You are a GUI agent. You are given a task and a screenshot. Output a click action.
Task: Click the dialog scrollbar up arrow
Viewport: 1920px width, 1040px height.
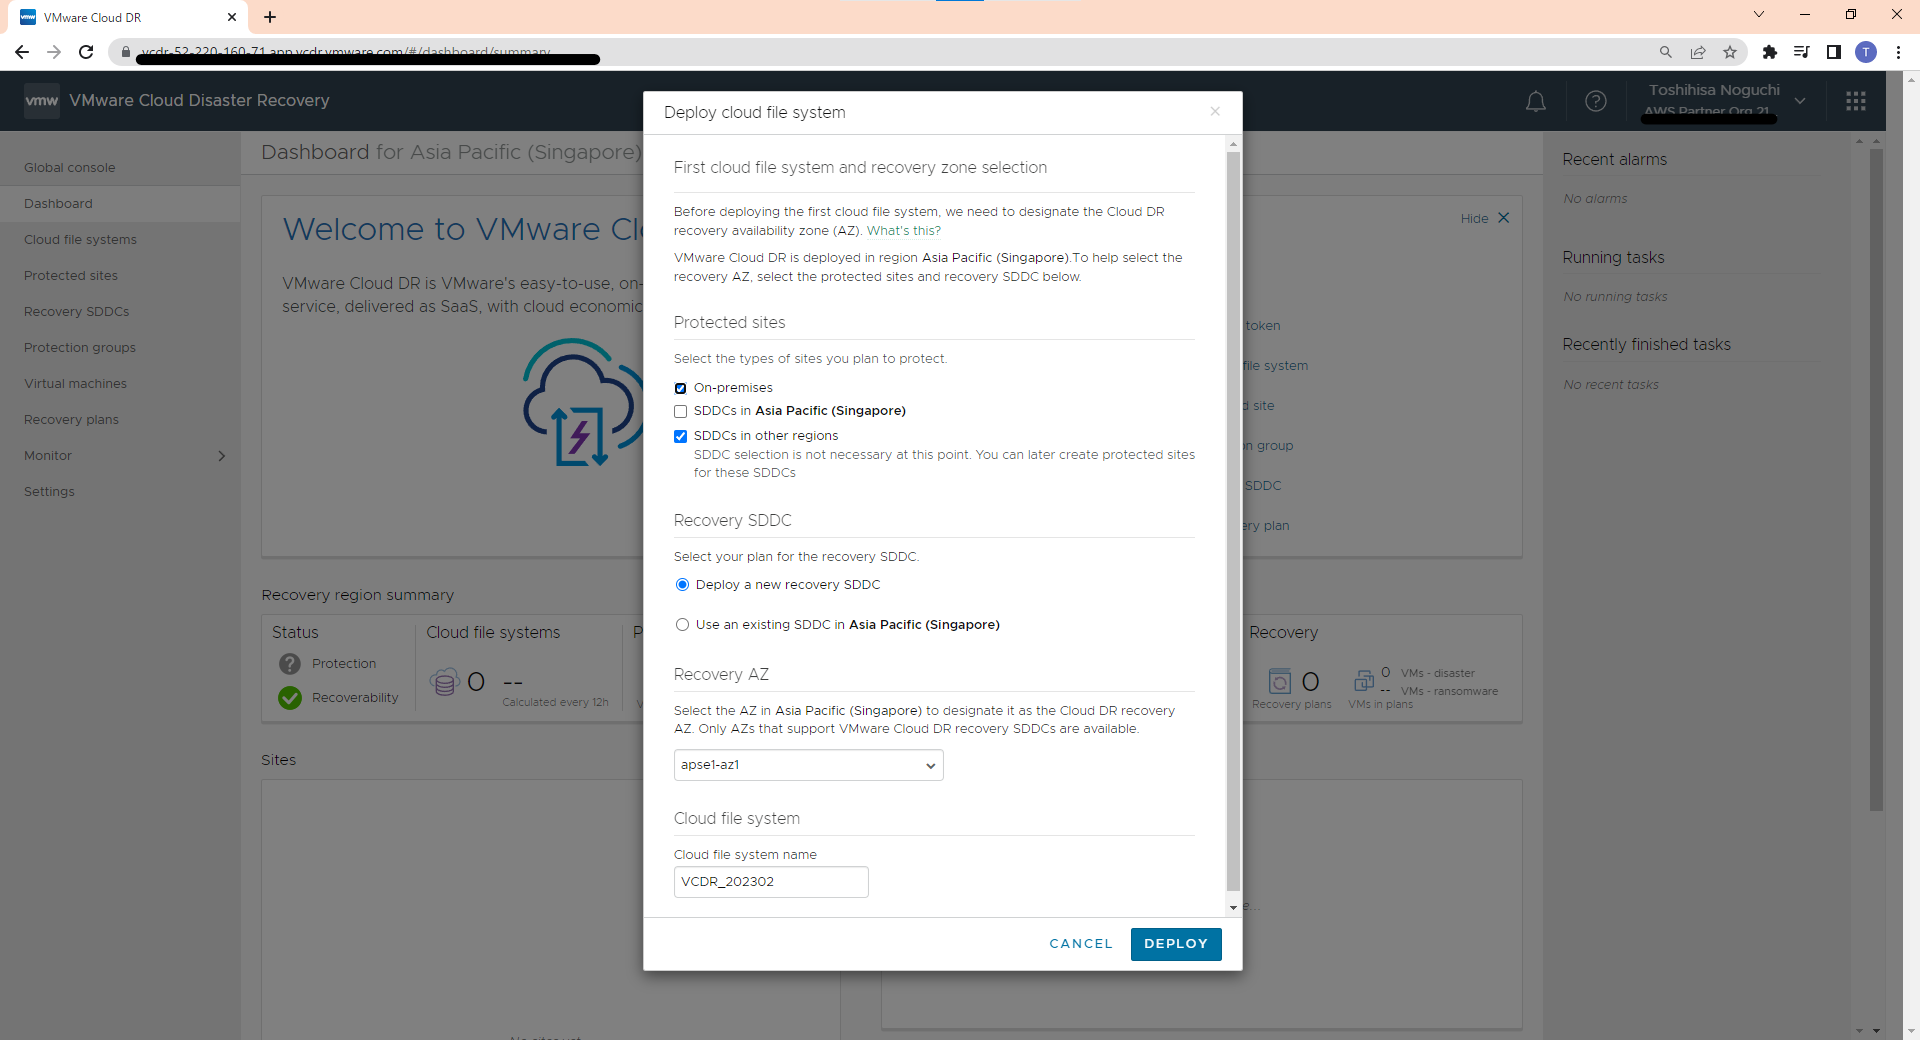[1233, 144]
